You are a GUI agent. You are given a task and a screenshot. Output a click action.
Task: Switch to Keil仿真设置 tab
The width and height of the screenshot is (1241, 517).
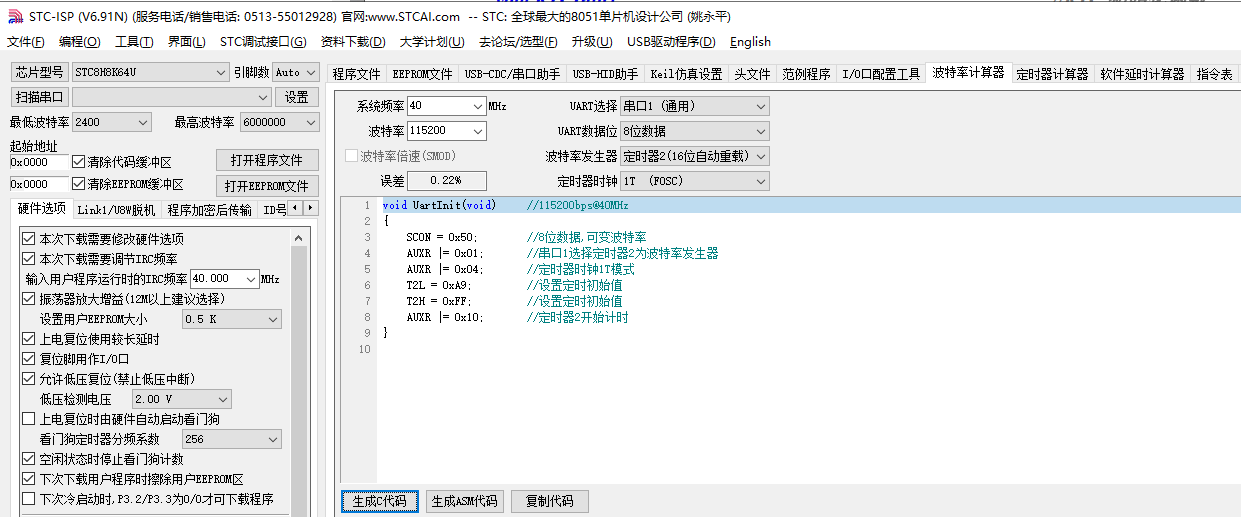click(x=686, y=74)
